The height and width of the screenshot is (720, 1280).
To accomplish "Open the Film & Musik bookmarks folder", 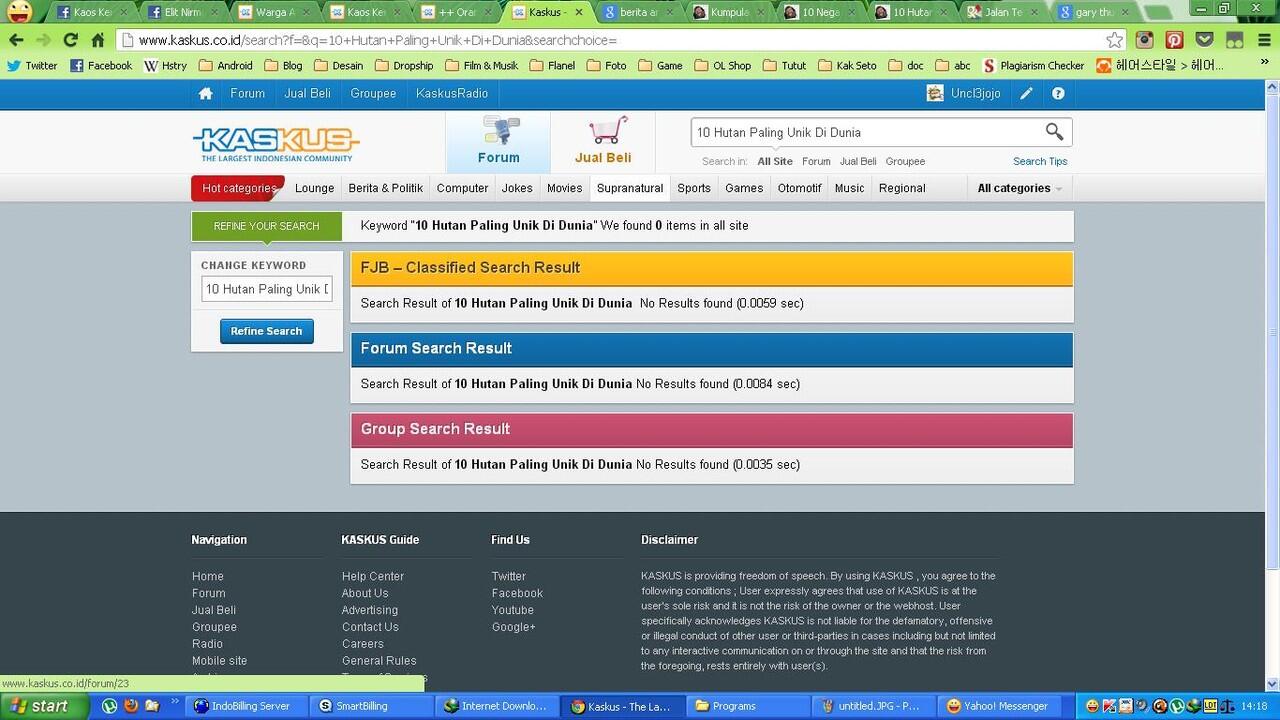I will (481, 65).
